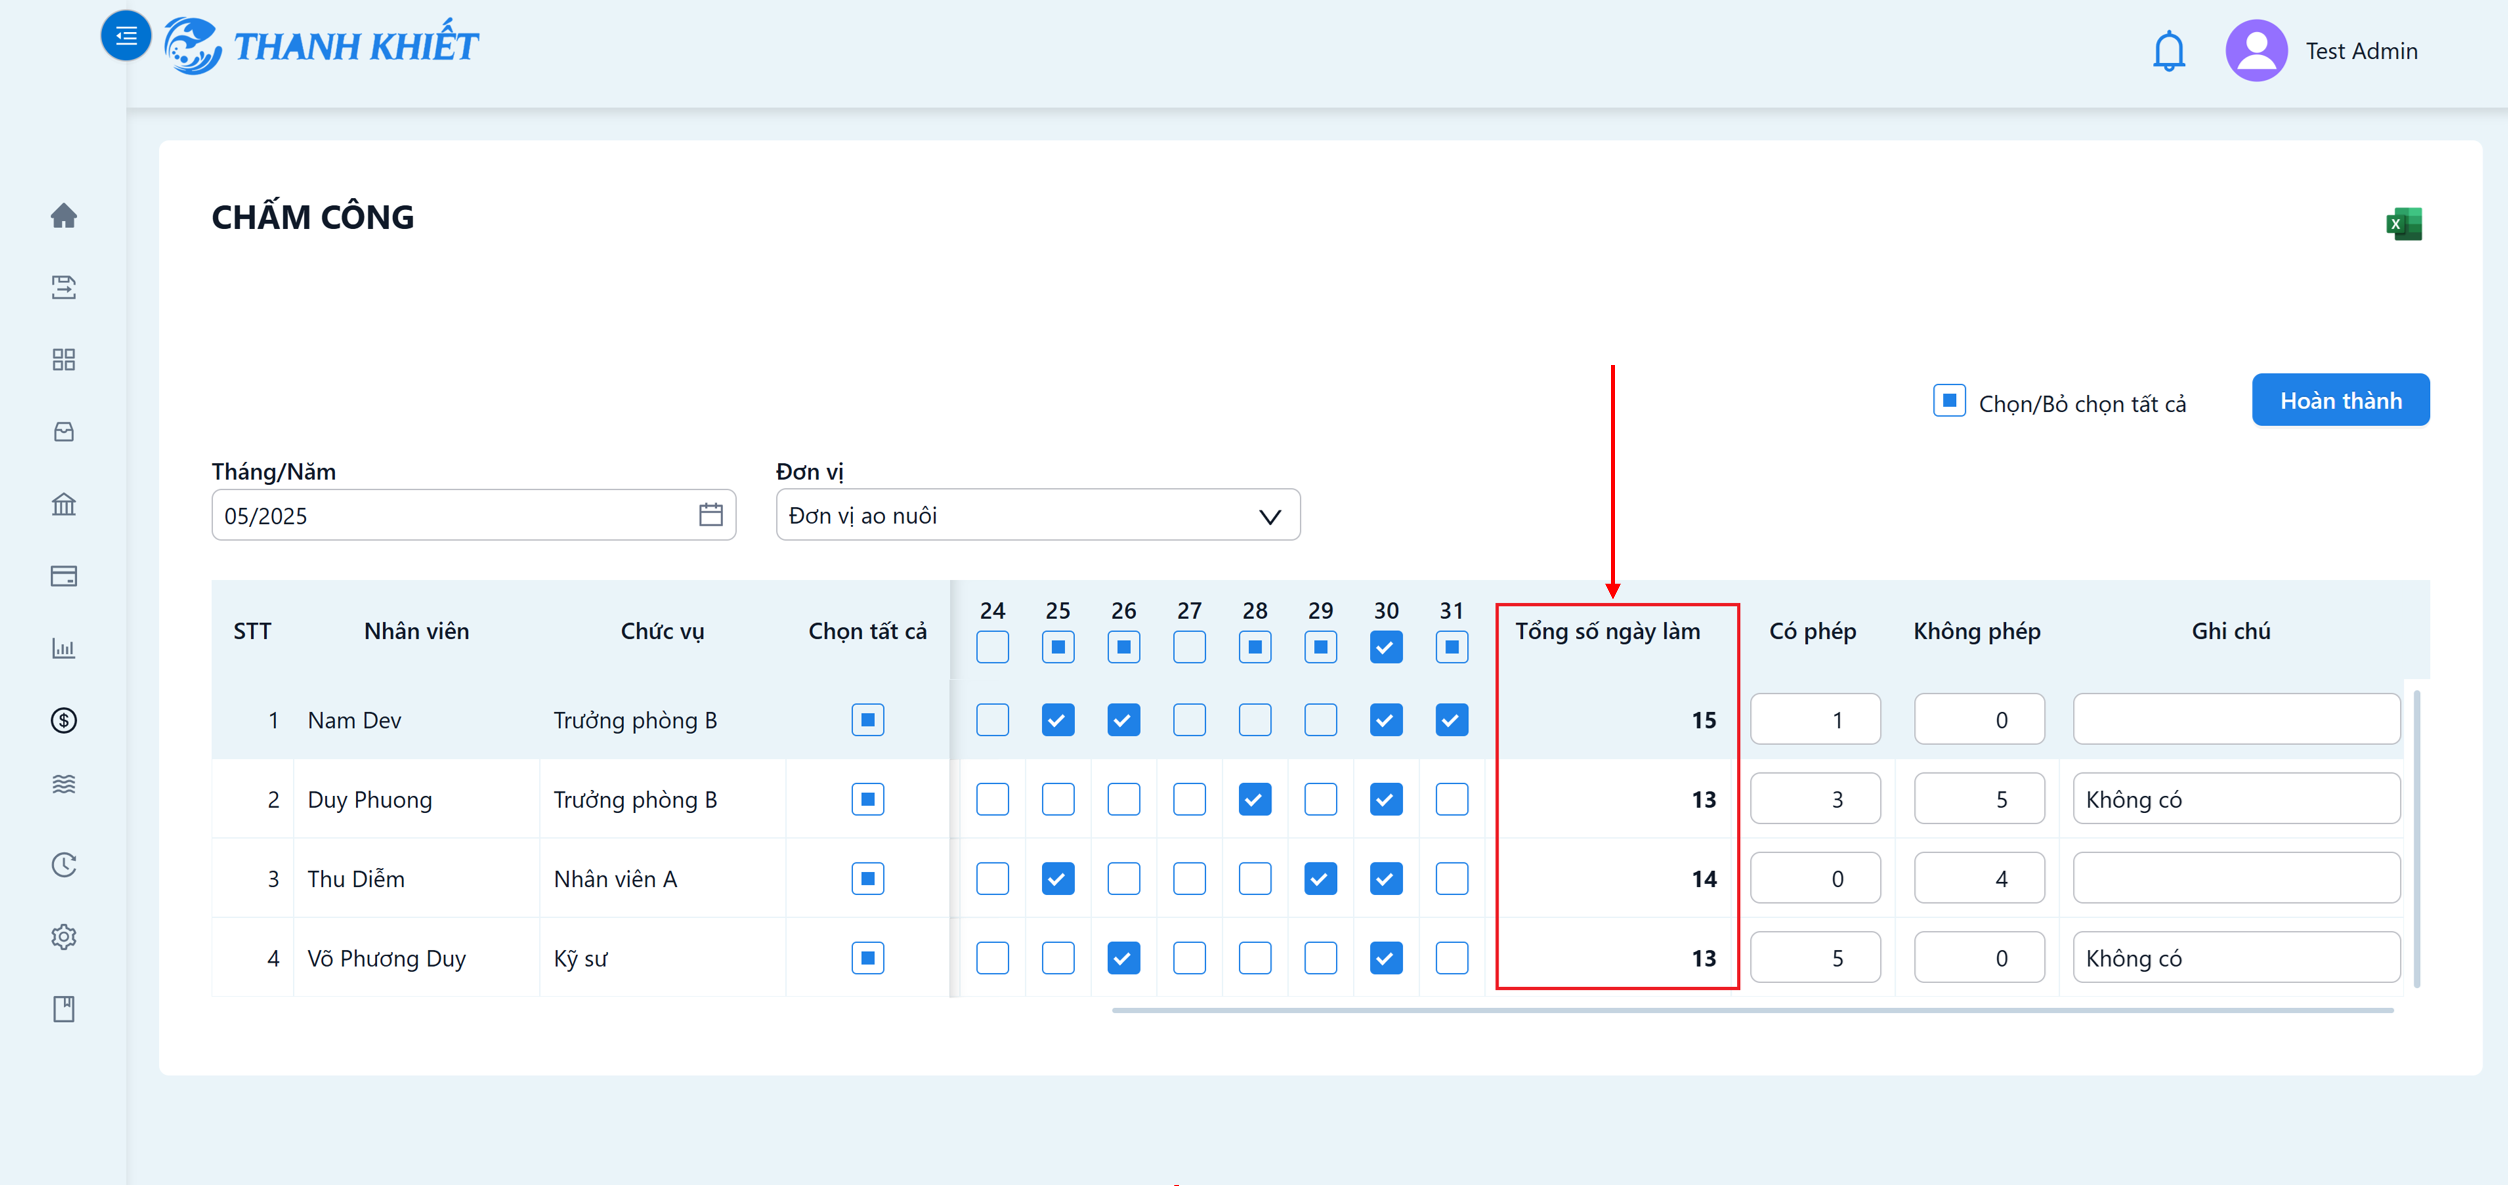Click the Hoàn thành button
Screen dimensions: 2508x1186
2340,400
